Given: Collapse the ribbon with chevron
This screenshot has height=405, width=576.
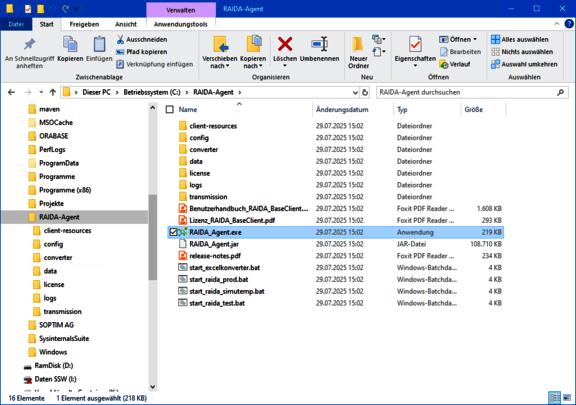Looking at the screenshot, I should pos(557,24).
